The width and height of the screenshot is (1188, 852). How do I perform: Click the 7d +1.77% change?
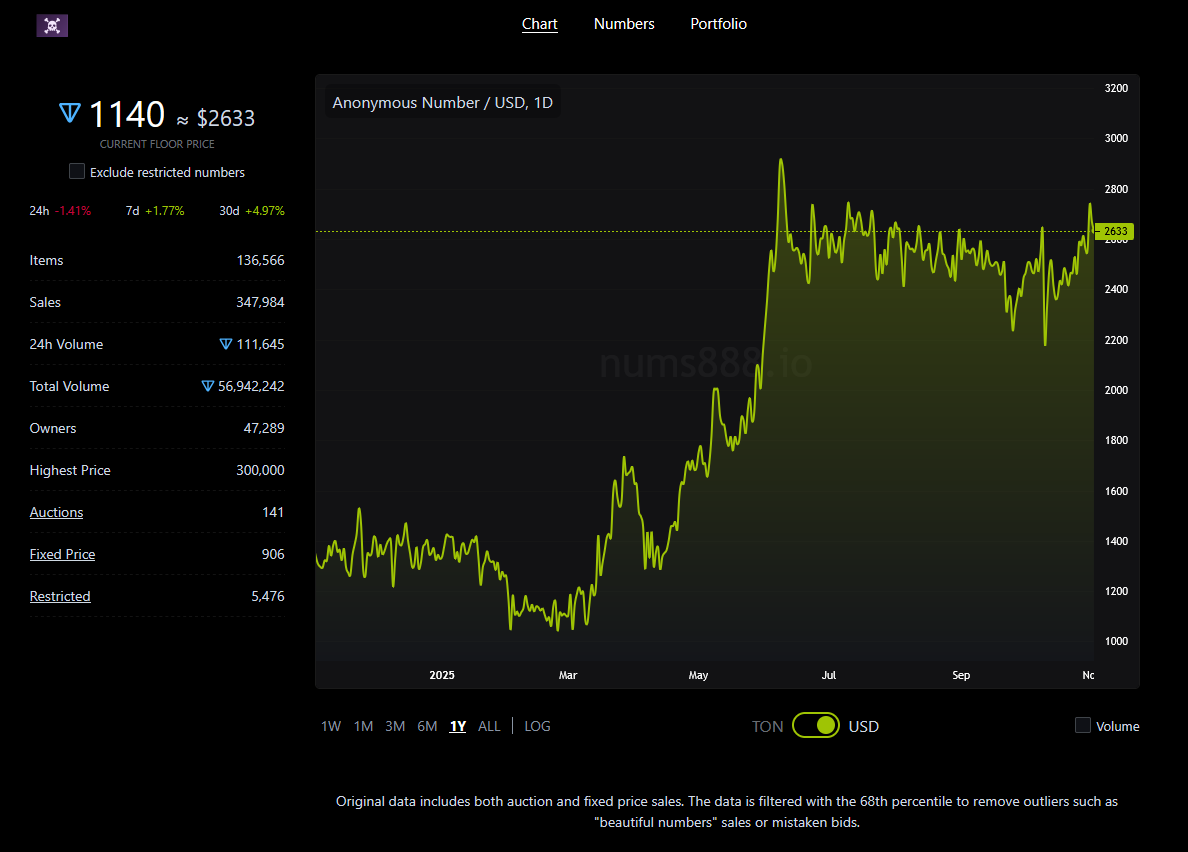[x=155, y=211]
